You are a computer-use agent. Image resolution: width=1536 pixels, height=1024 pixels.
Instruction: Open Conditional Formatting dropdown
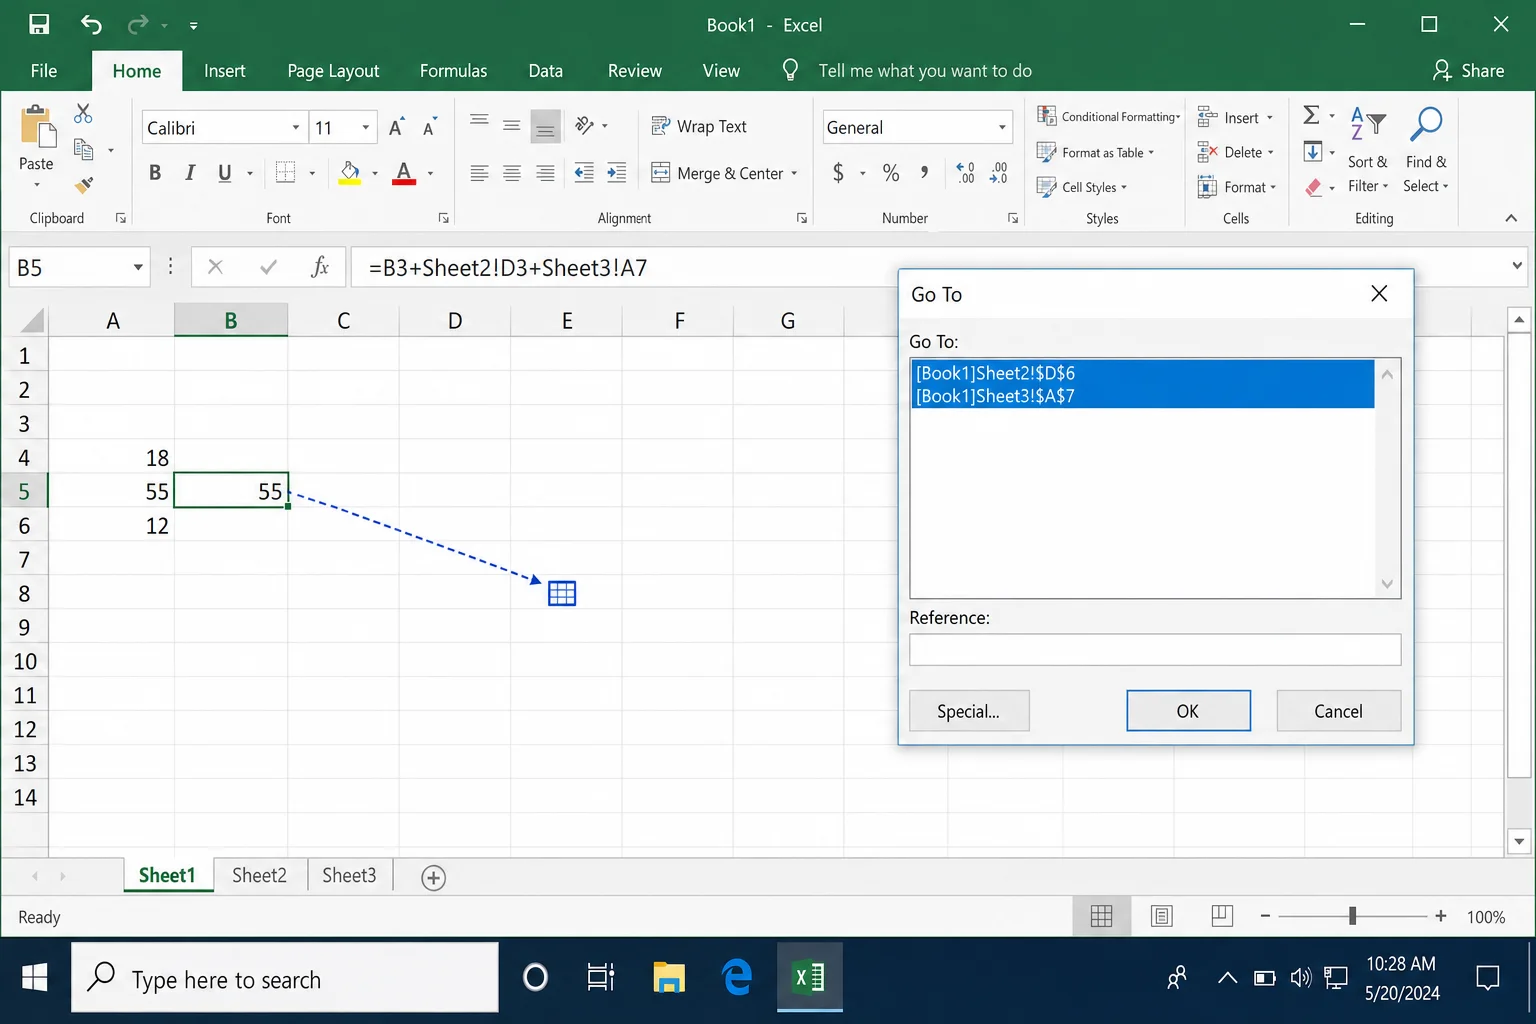[1108, 116]
